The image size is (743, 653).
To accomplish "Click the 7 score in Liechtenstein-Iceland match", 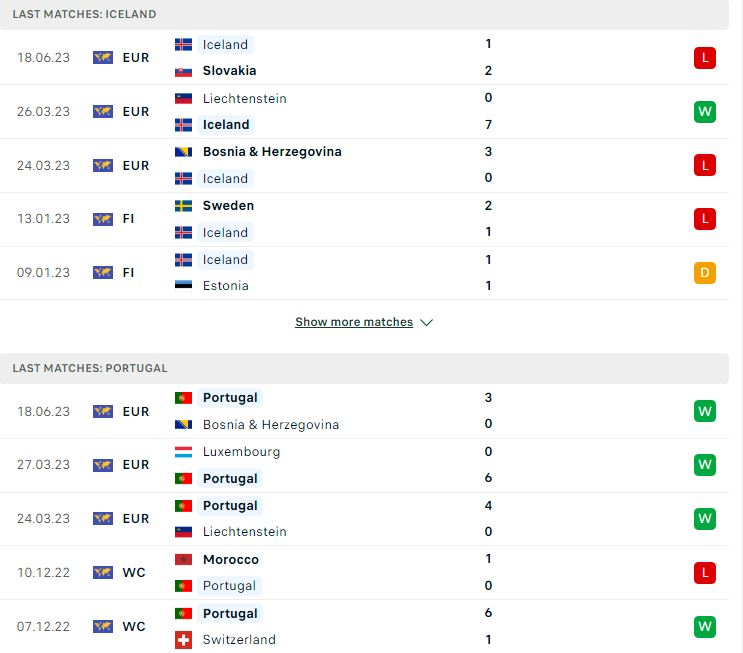I will coord(488,125).
